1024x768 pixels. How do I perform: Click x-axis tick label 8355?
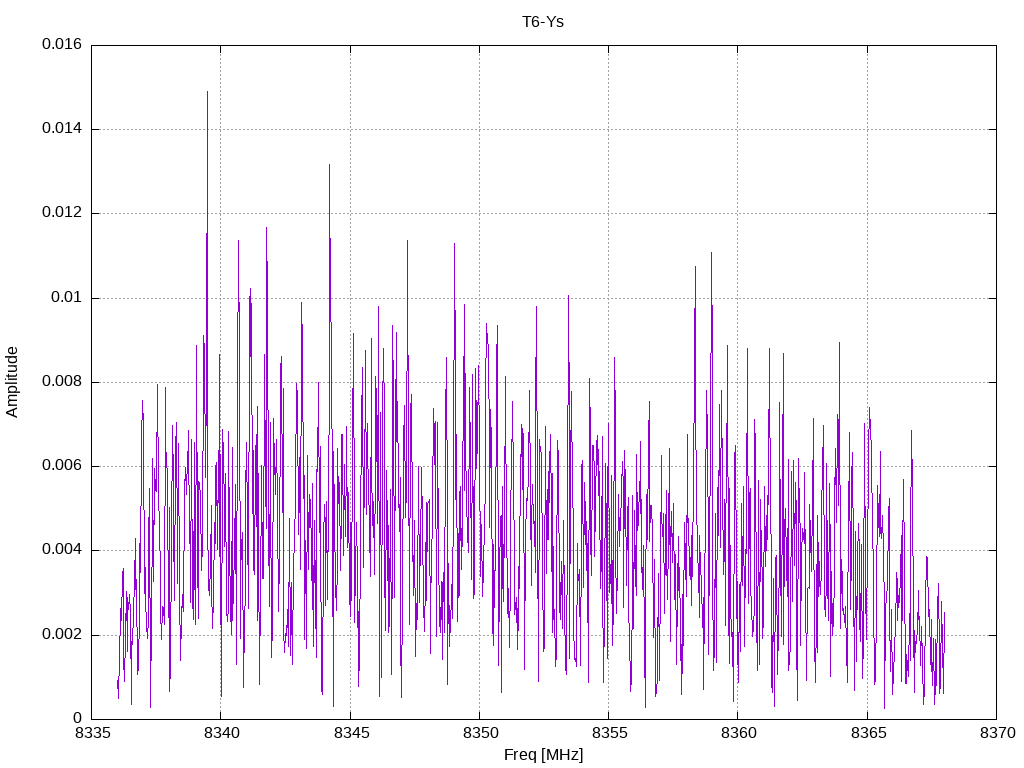609,733
